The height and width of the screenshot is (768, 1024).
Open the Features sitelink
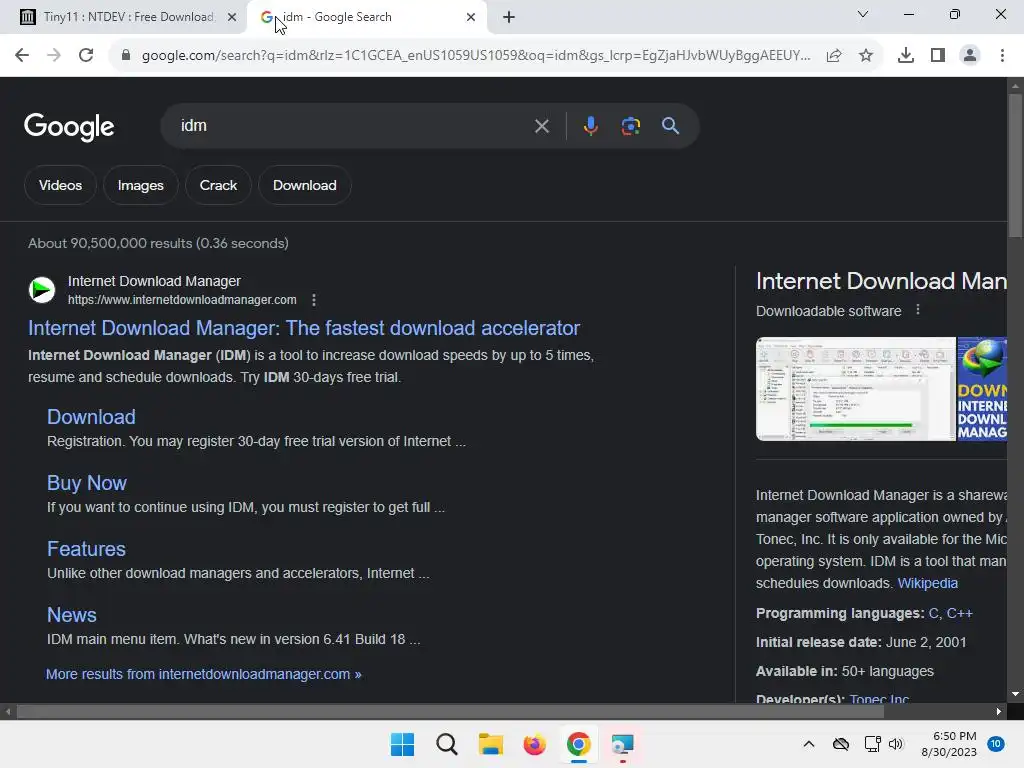(x=86, y=549)
